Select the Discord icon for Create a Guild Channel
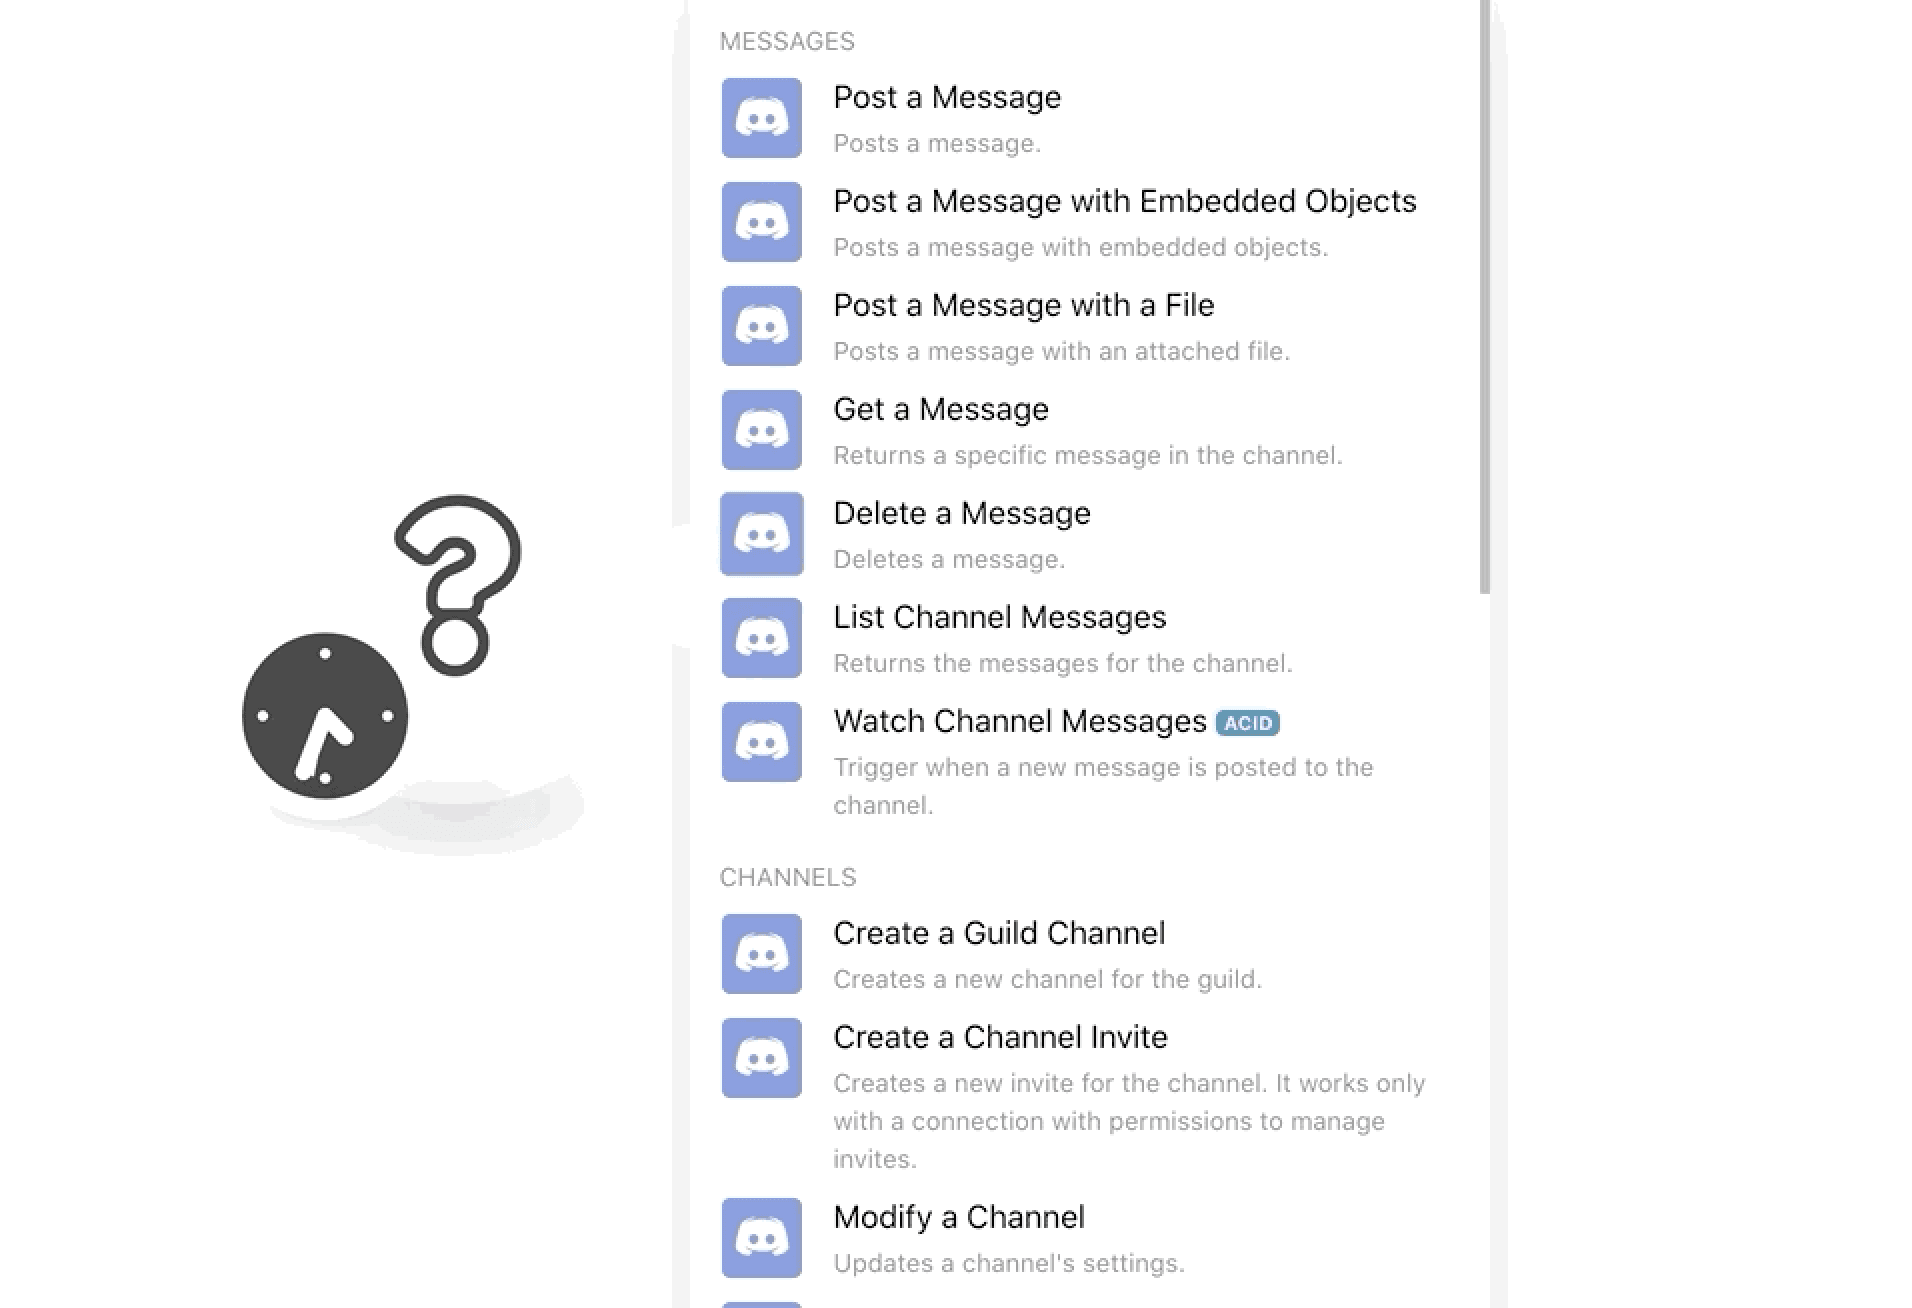Image resolution: width=1912 pixels, height=1308 pixels. click(x=761, y=953)
